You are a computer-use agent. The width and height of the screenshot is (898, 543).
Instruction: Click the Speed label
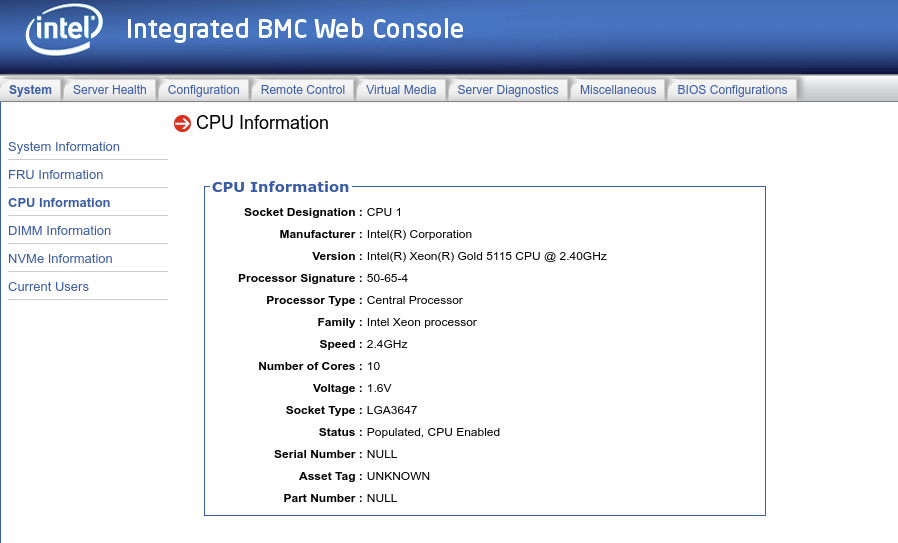[337, 344]
